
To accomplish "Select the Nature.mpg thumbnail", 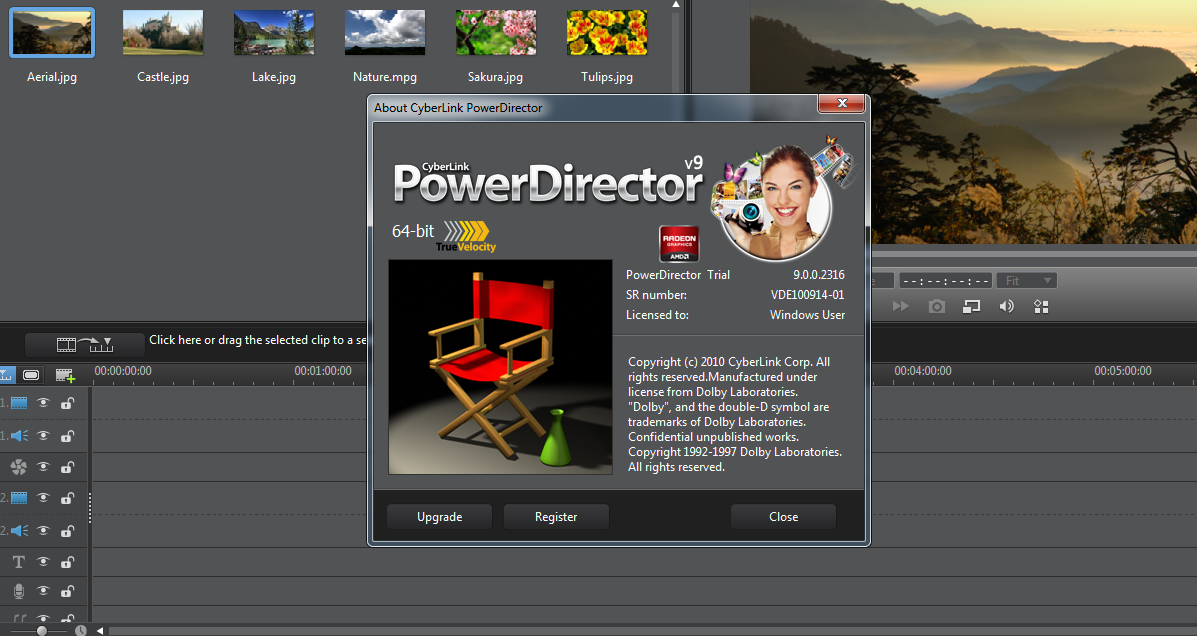I will point(385,33).
